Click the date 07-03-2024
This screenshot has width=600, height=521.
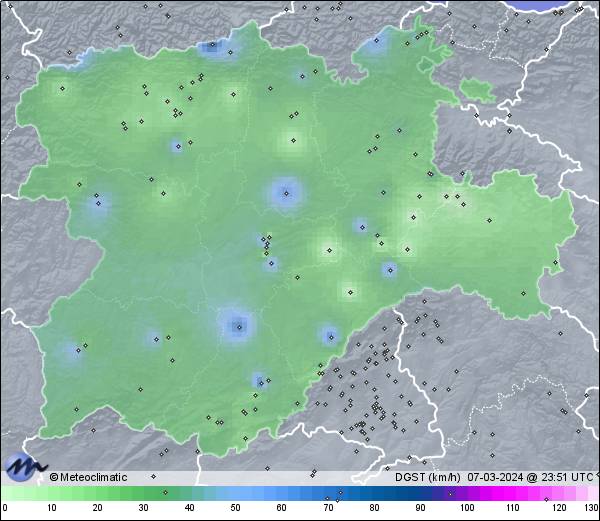tap(495, 477)
